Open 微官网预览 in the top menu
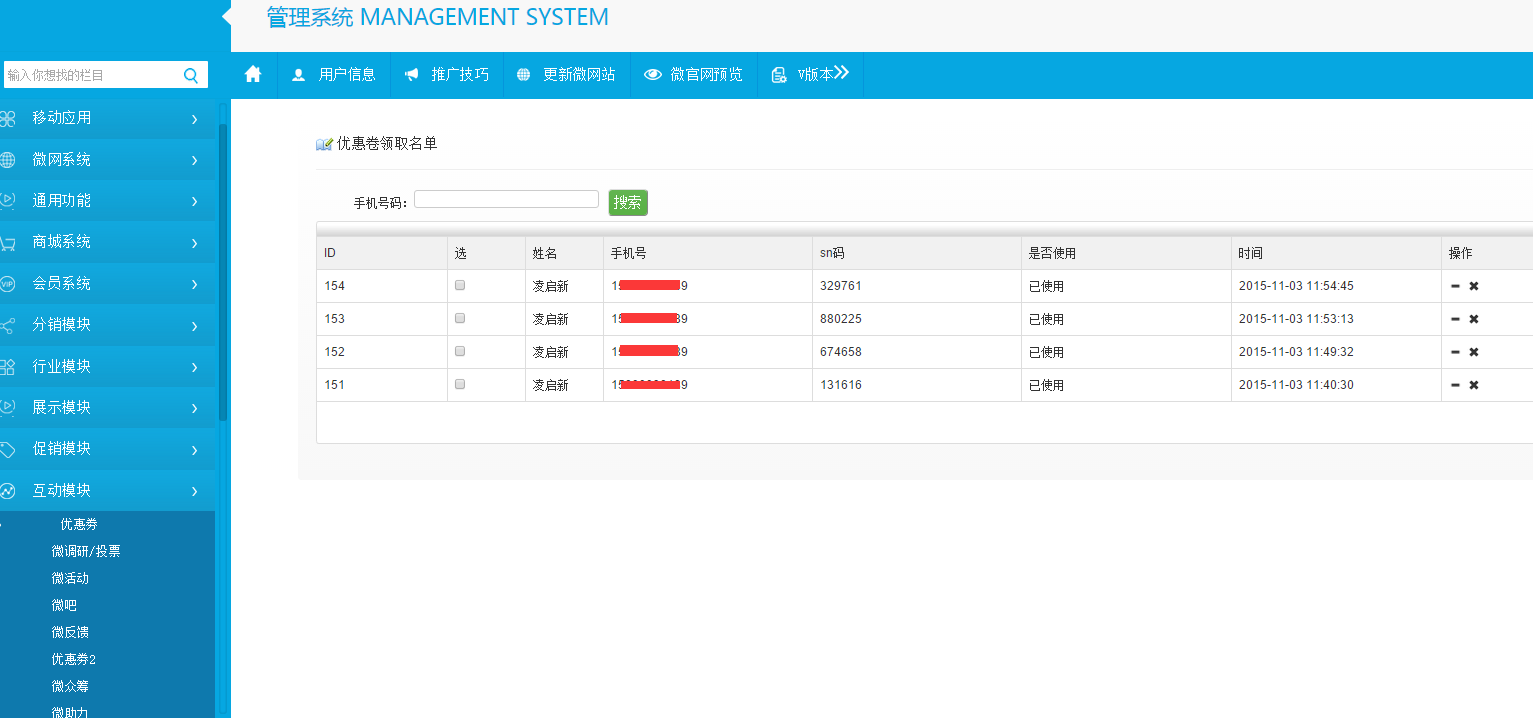The height and width of the screenshot is (718, 1533). click(x=694, y=75)
